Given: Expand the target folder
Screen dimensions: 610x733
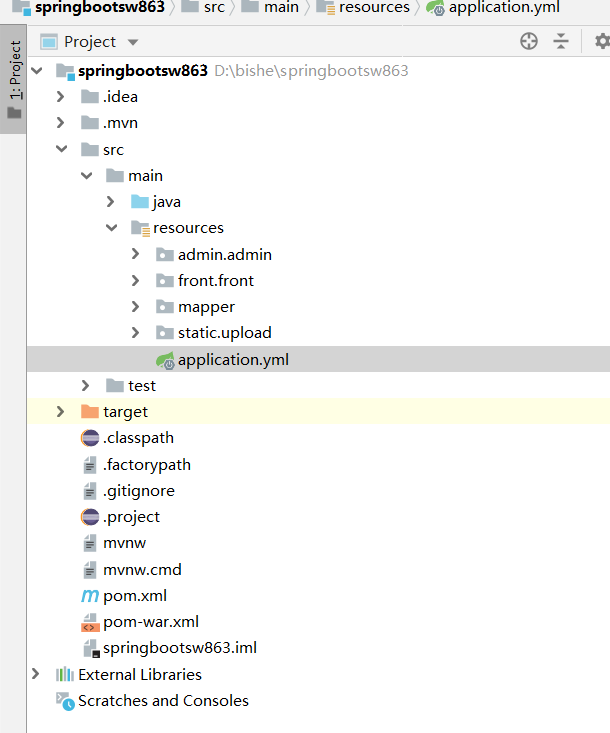Looking at the screenshot, I should click(x=61, y=412).
